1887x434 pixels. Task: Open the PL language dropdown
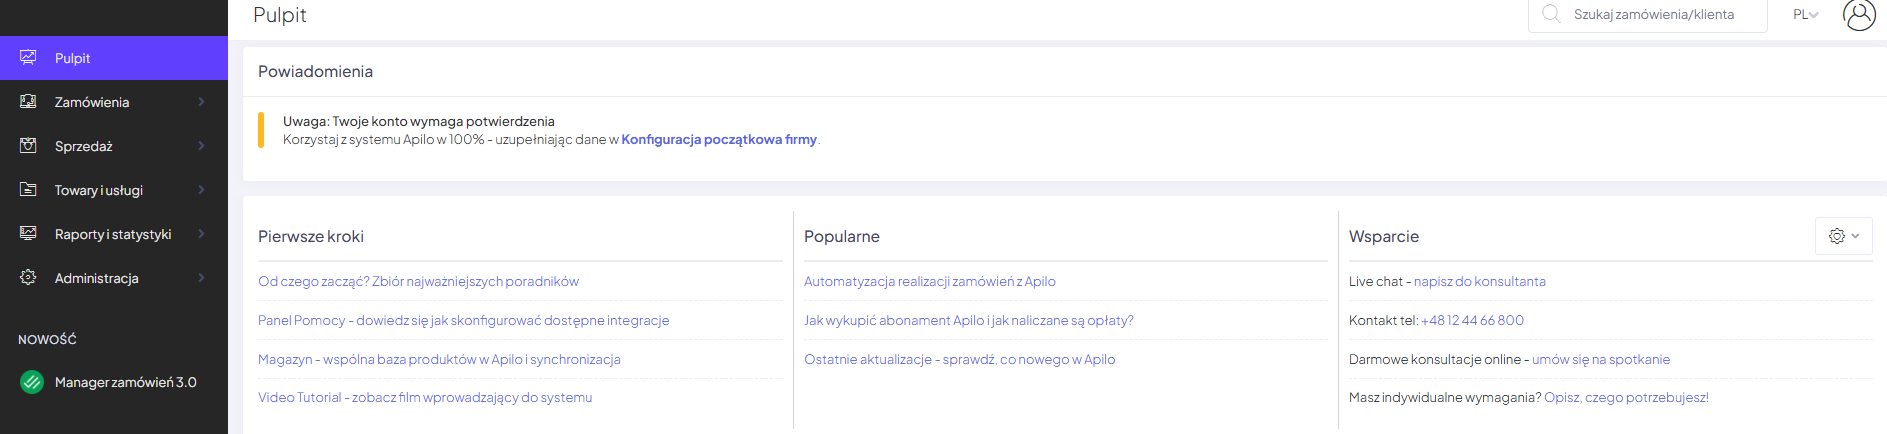1805,15
